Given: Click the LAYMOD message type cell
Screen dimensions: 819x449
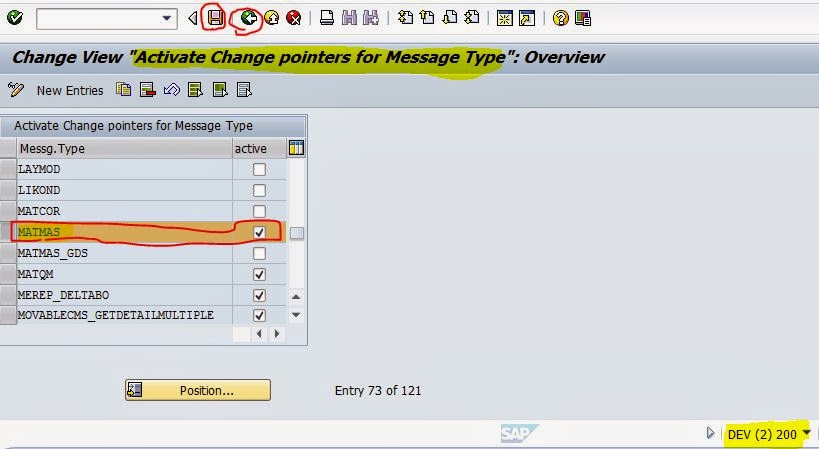Looking at the screenshot, I should (x=124, y=169).
